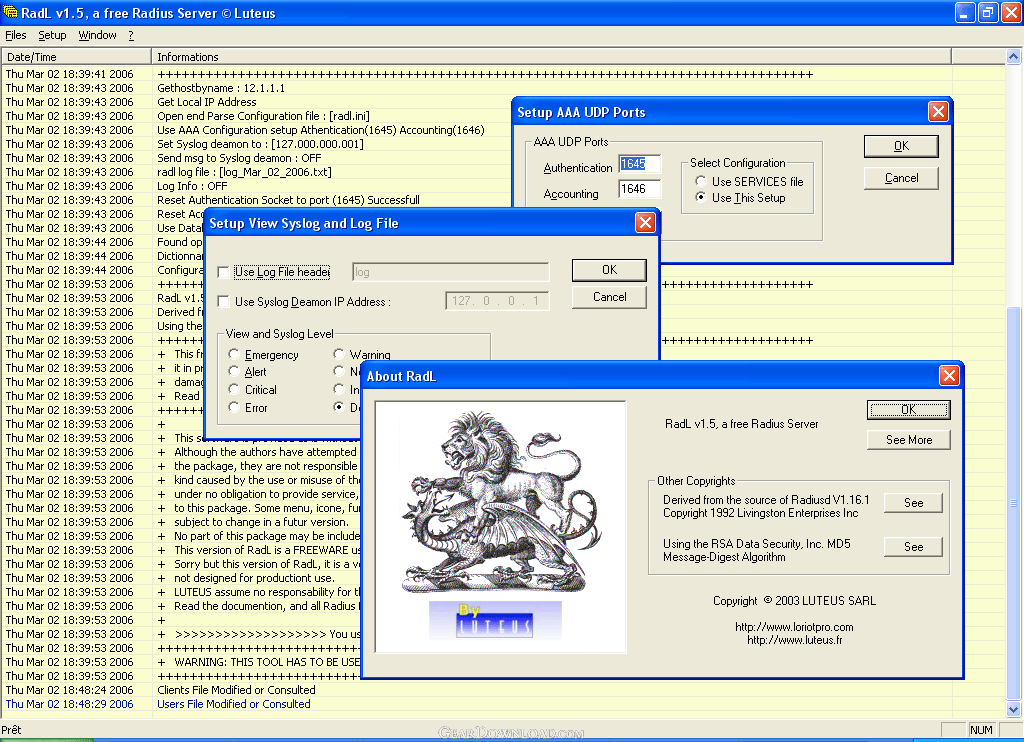
Task: Click the Prêt status bar text
Action: click(11, 730)
